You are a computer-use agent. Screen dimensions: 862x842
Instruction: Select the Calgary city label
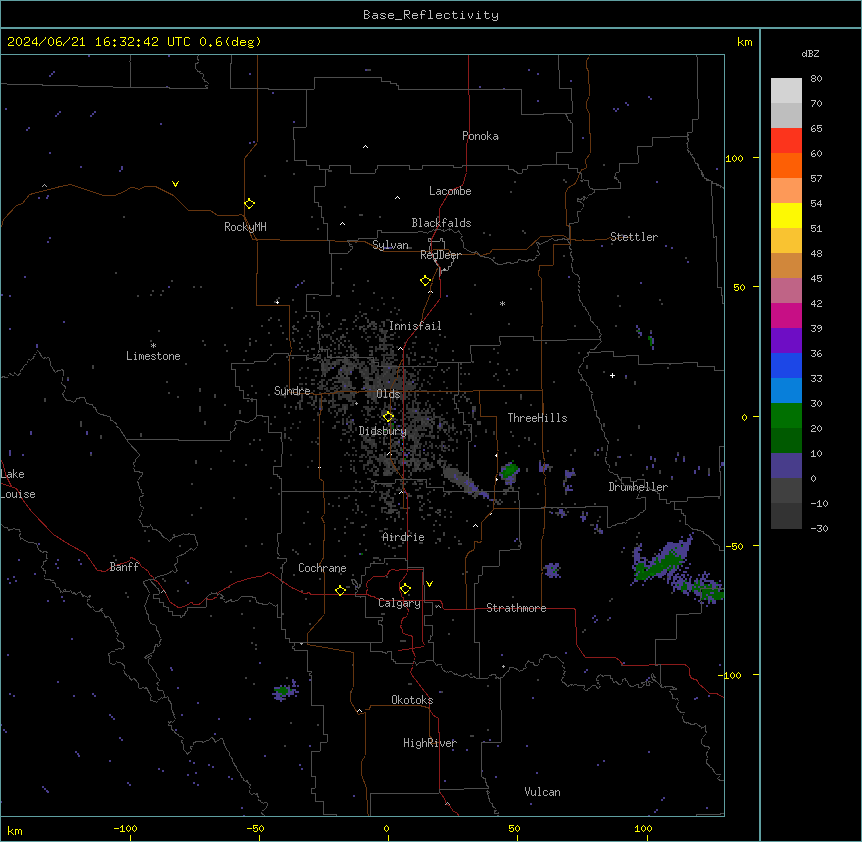(x=399, y=603)
